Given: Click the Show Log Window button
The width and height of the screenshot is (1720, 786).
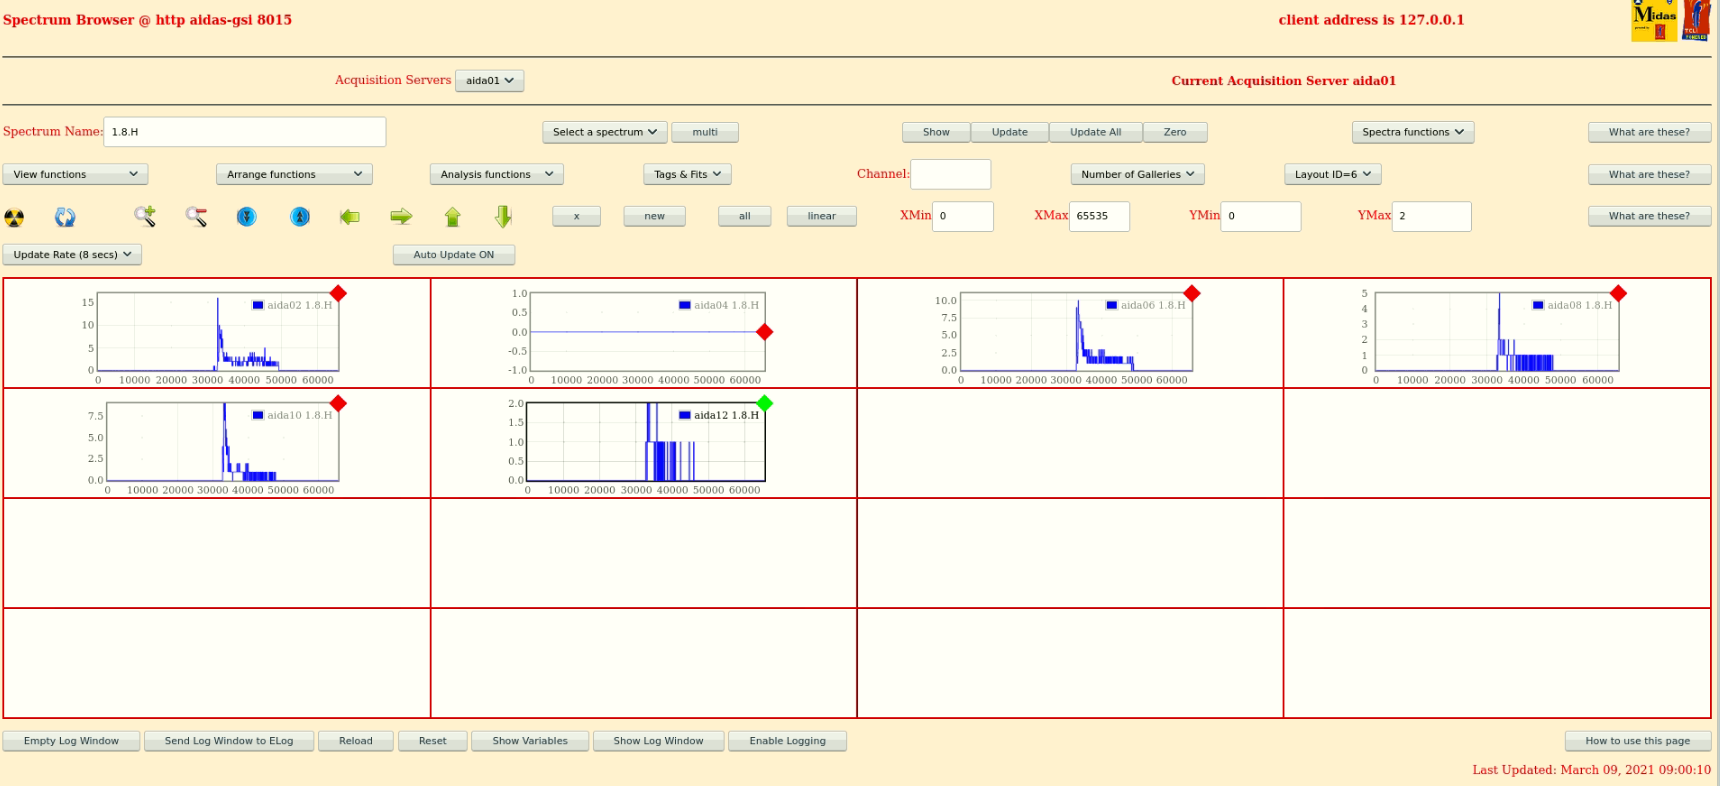Looking at the screenshot, I should [x=658, y=741].
